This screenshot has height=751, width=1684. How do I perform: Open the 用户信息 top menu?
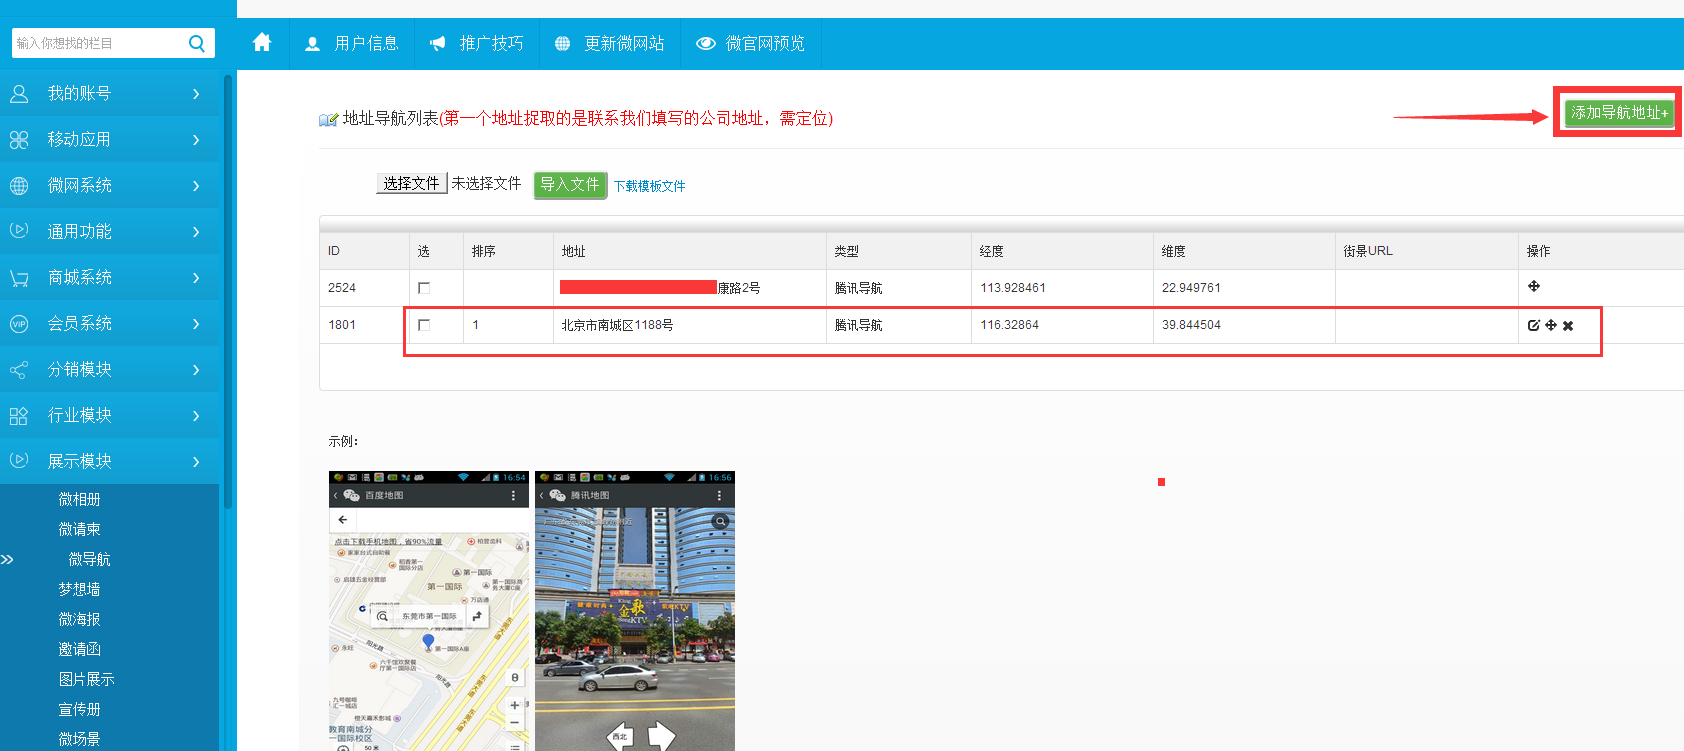pos(353,43)
